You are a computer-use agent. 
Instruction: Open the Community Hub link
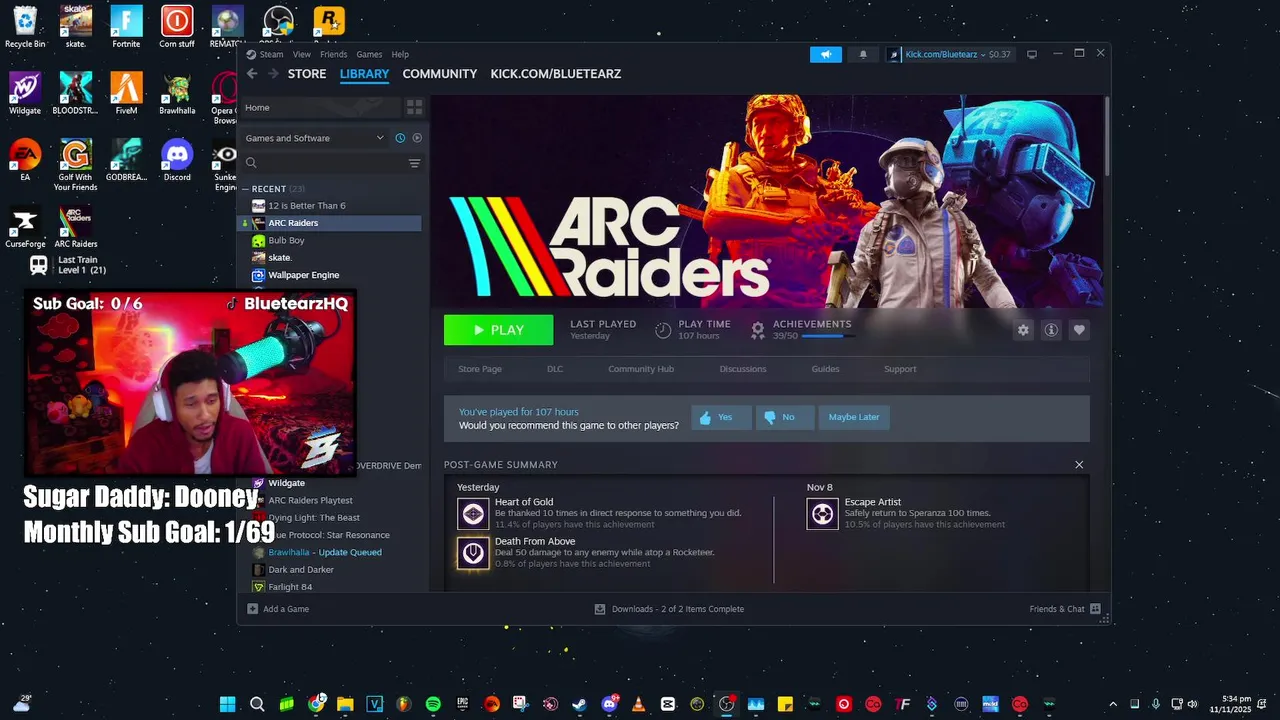pos(641,369)
